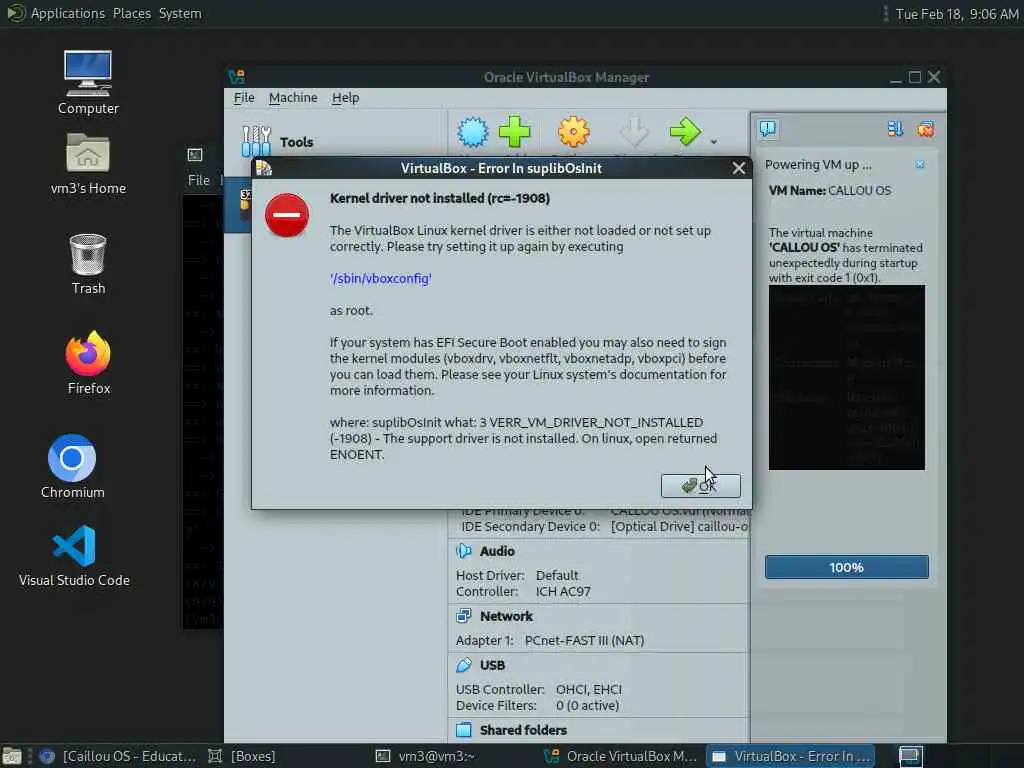The image size is (1024, 768).
Task: Switch to Boxes taskbar window
Action: point(242,756)
